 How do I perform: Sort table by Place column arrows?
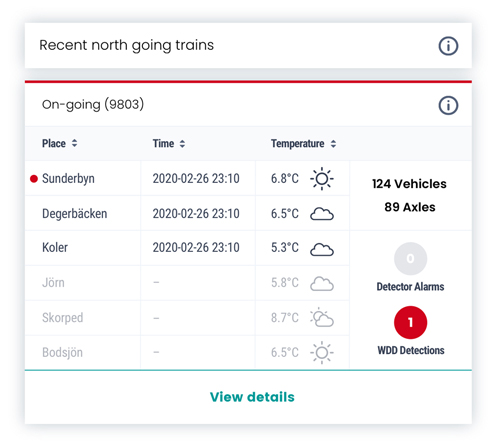(74, 143)
